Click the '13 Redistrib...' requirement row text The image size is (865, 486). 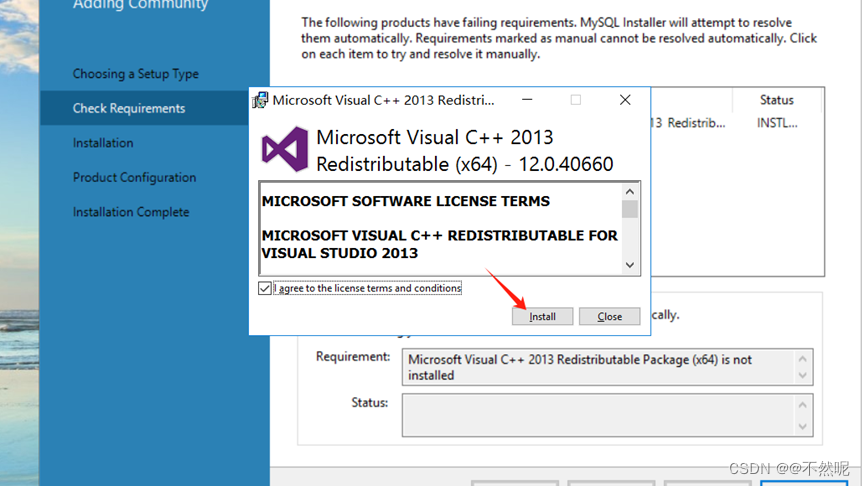[688, 123]
